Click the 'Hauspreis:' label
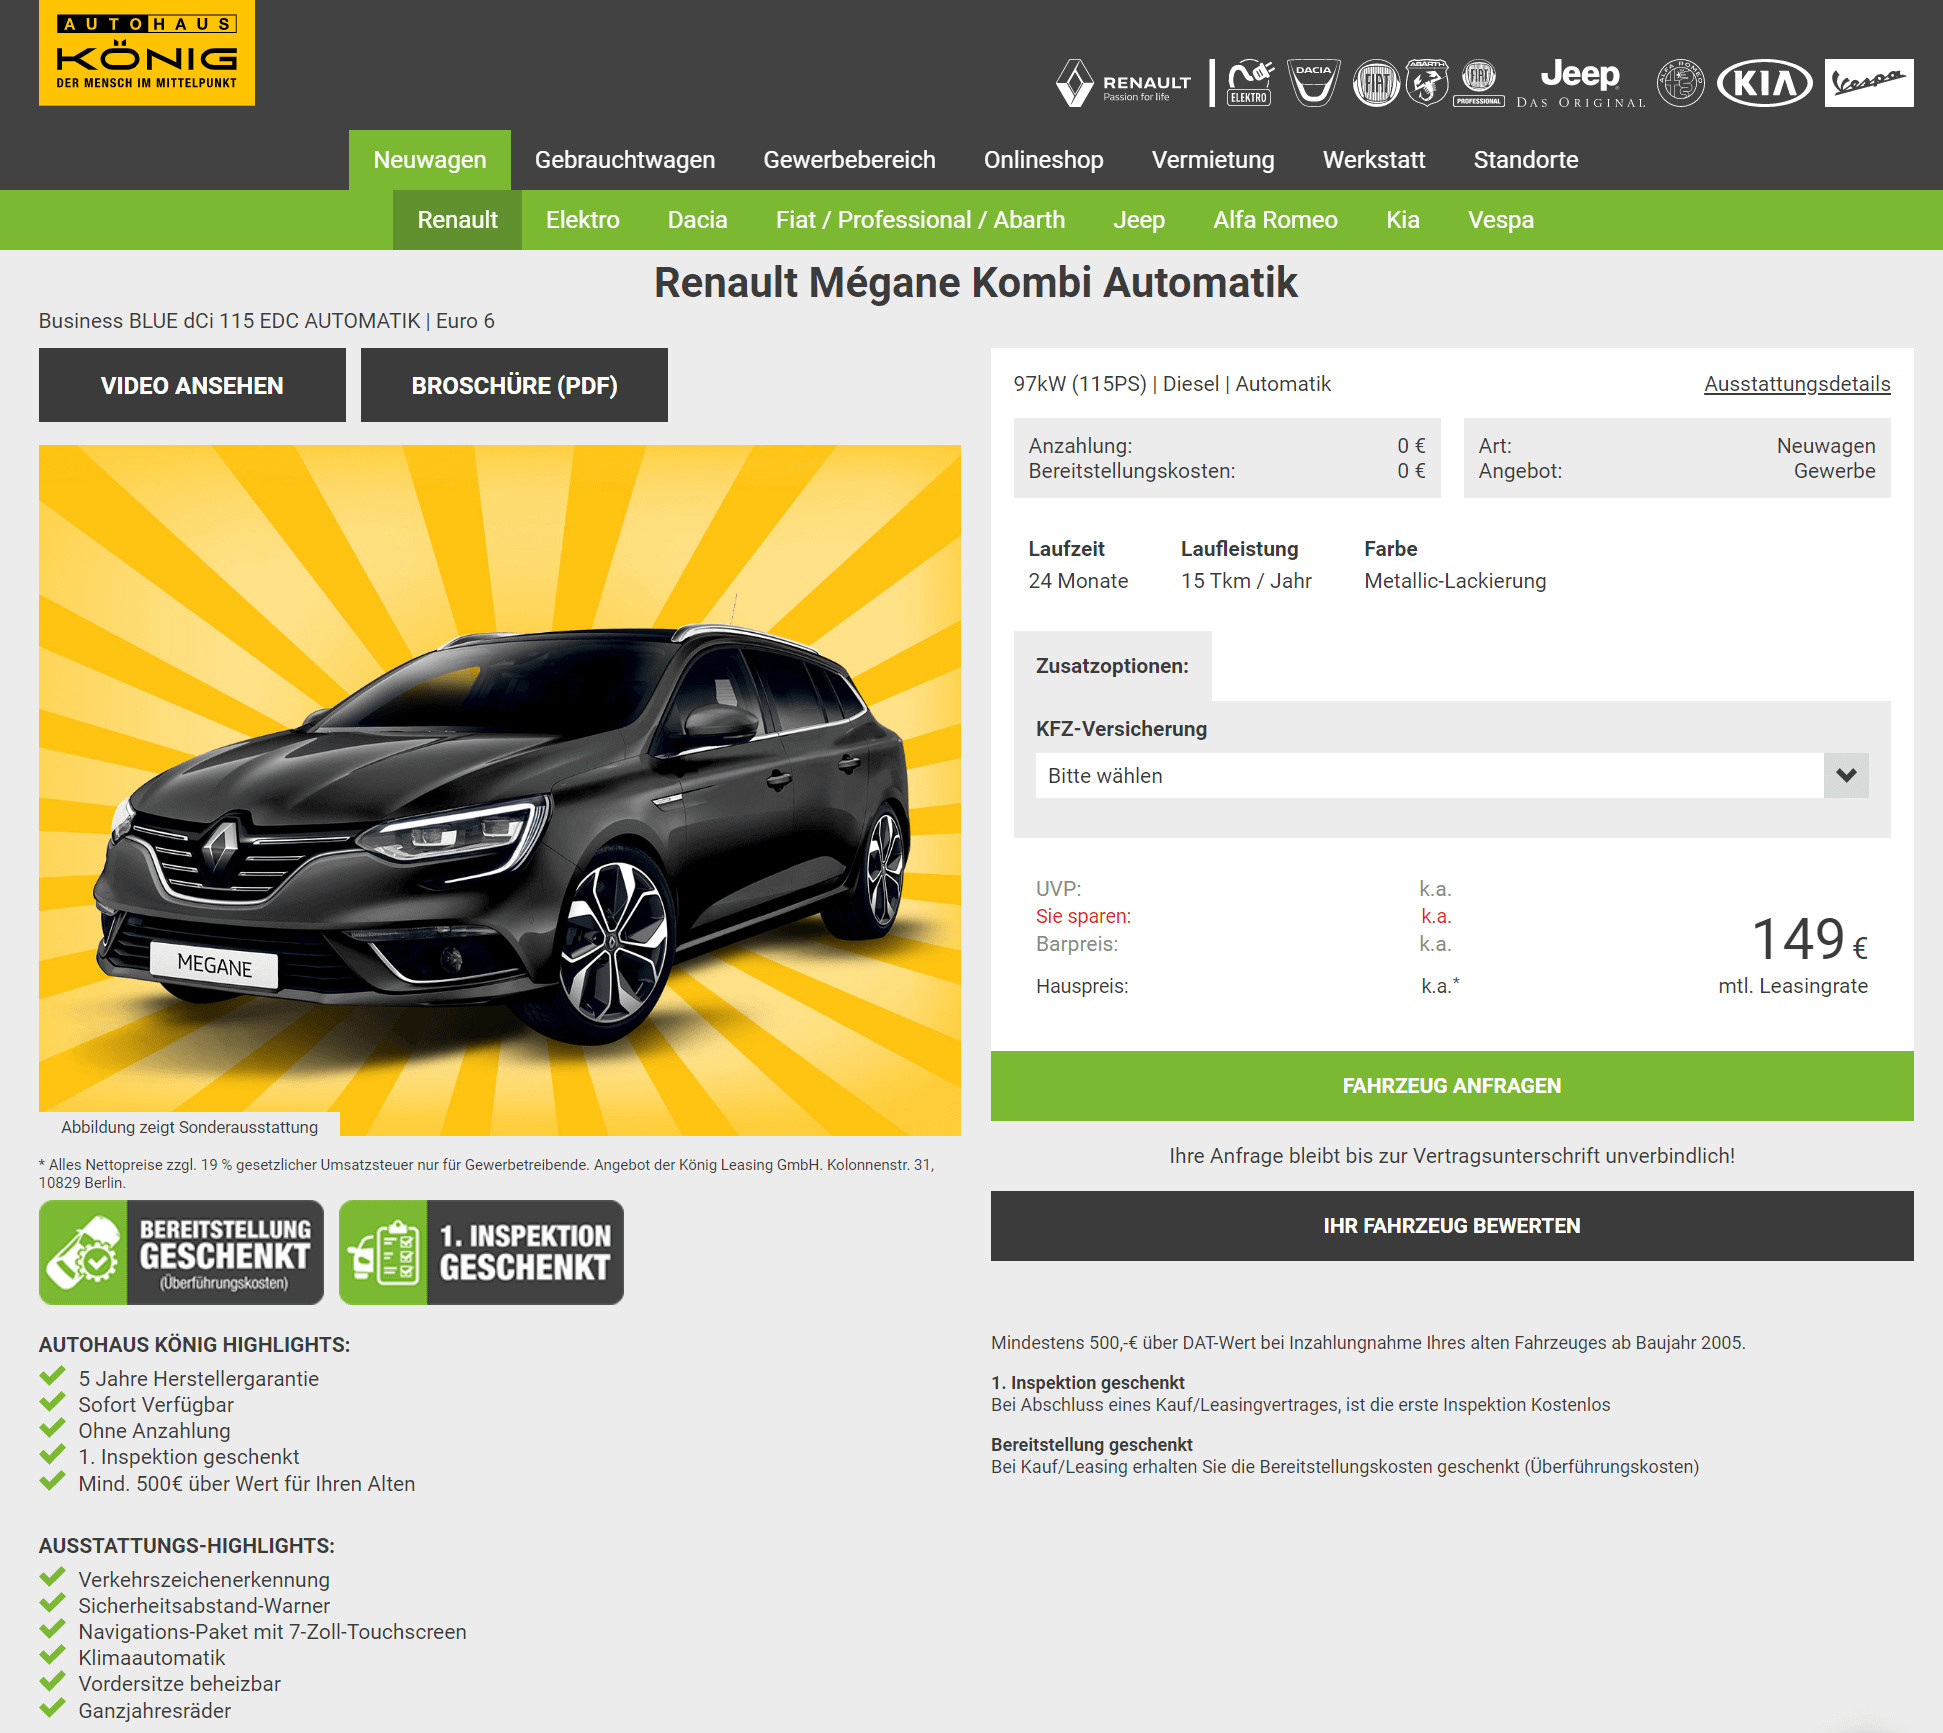Viewport: 1943px width, 1733px height. tap(1082, 986)
